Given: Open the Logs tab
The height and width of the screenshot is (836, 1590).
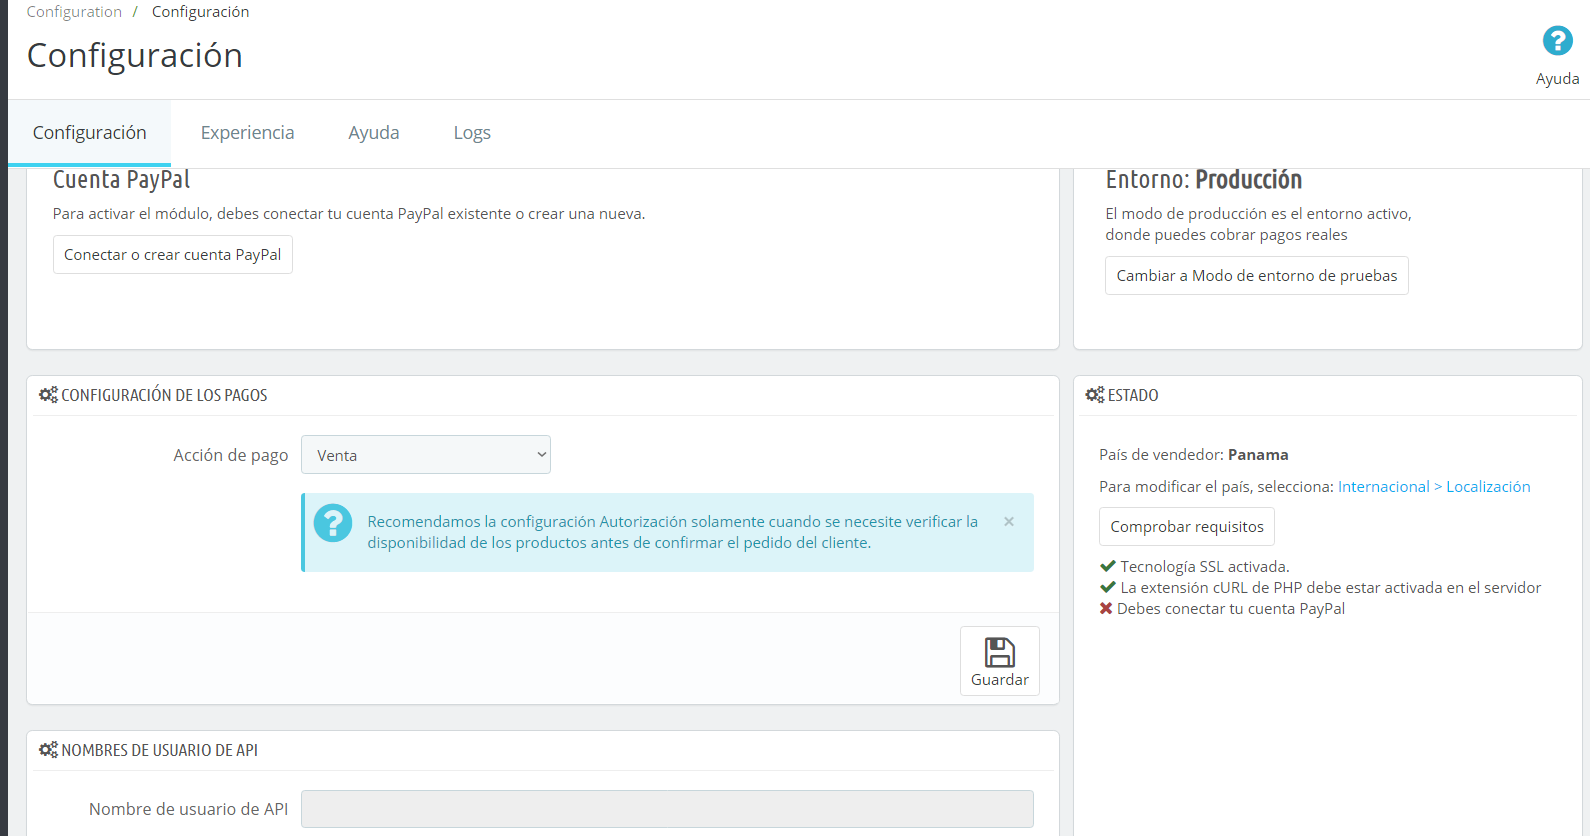Looking at the screenshot, I should [472, 133].
